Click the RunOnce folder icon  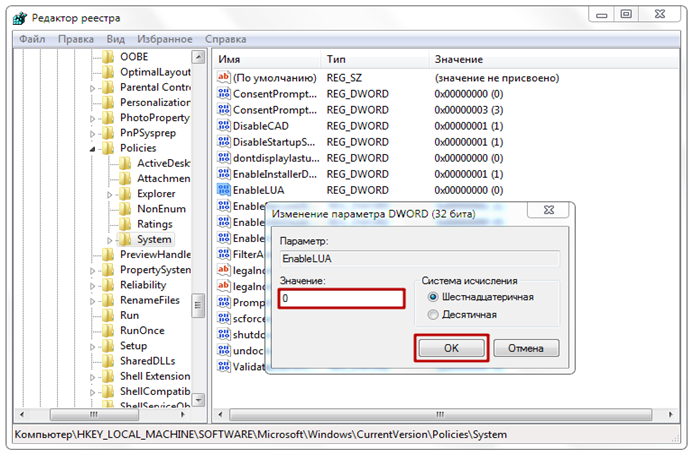click(x=109, y=331)
